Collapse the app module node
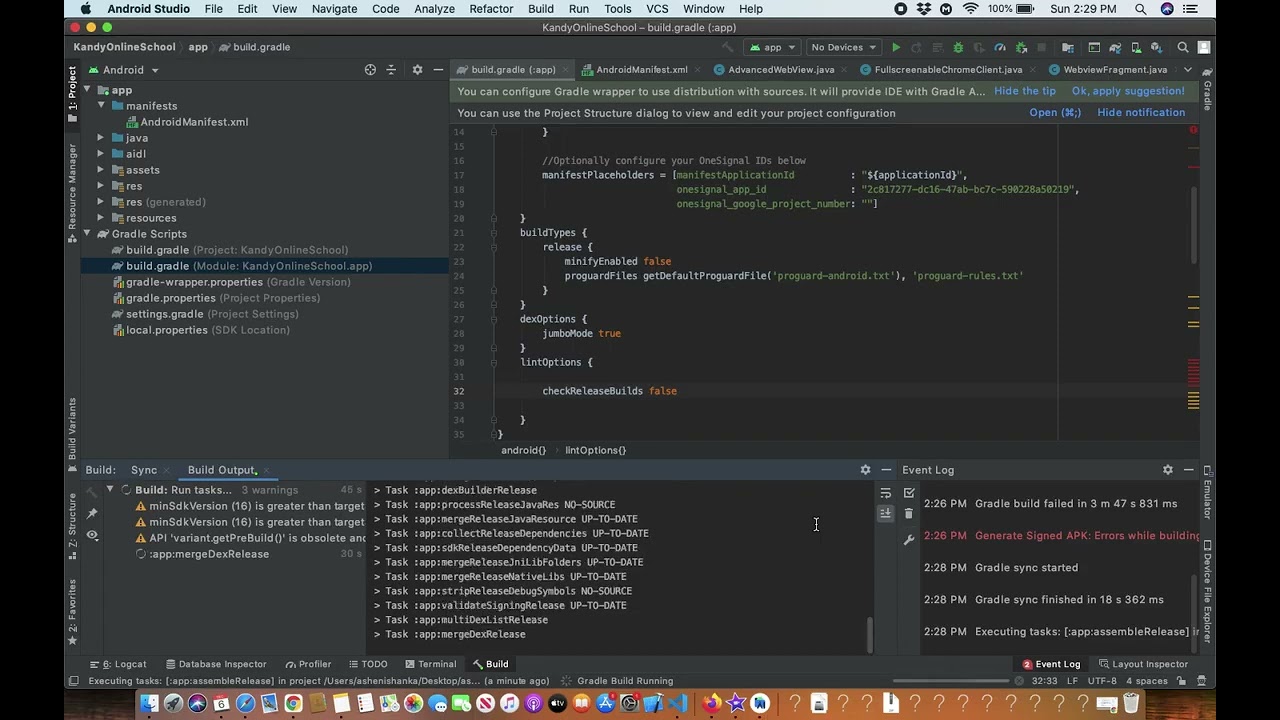The image size is (1280, 720). [x=87, y=90]
